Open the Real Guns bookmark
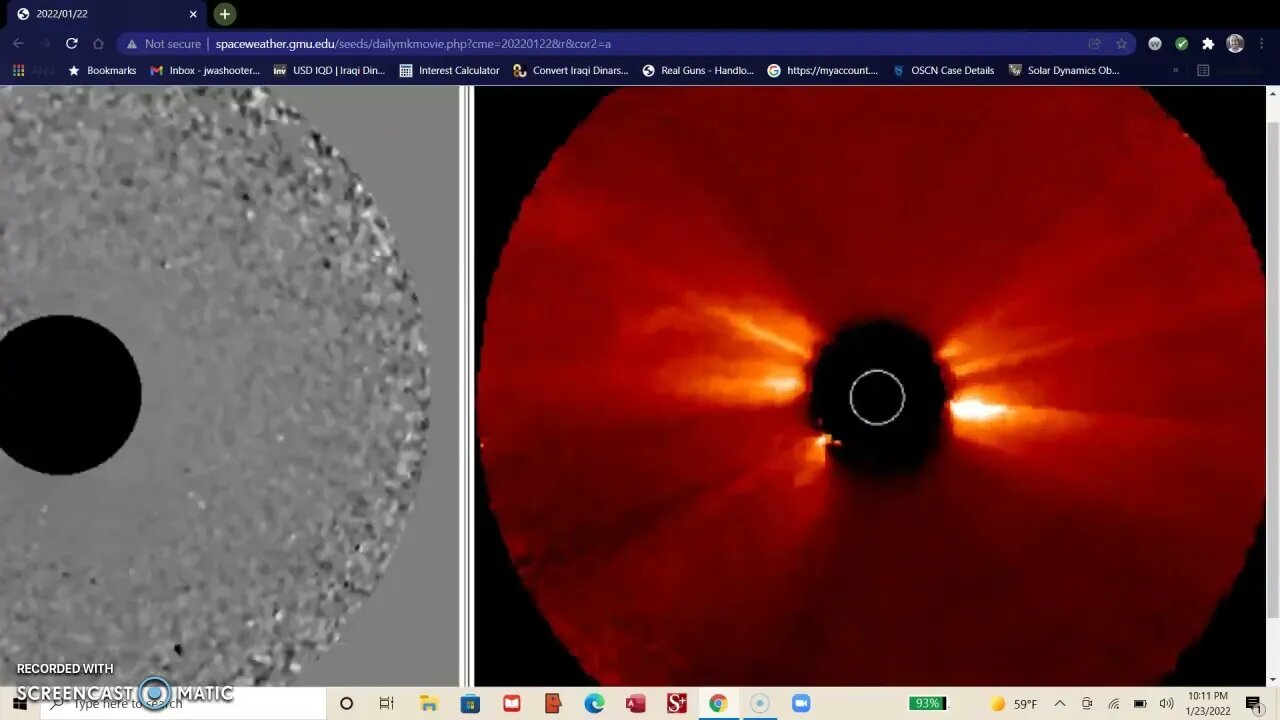This screenshot has height=720, width=1280. click(698, 70)
